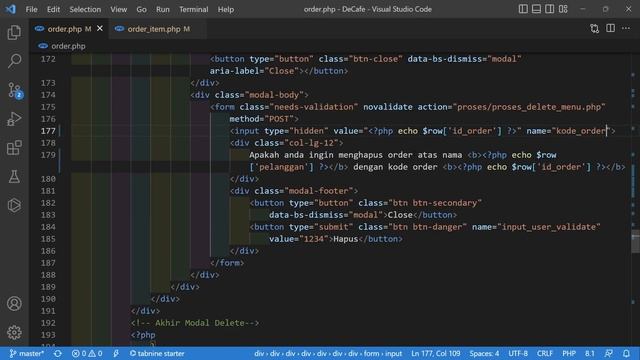
Task: Change indentation via Spaces: 4
Action: (484, 353)
